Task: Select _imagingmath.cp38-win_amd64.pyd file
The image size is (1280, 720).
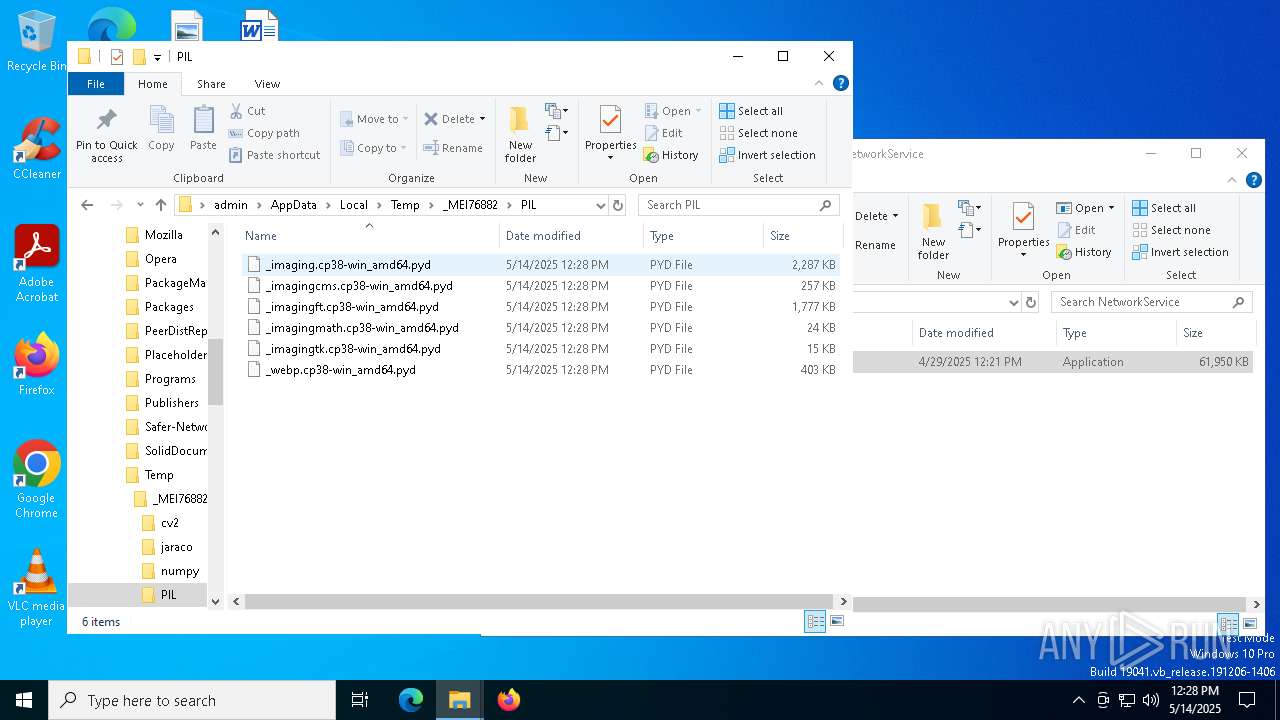Action: (540, 328)
